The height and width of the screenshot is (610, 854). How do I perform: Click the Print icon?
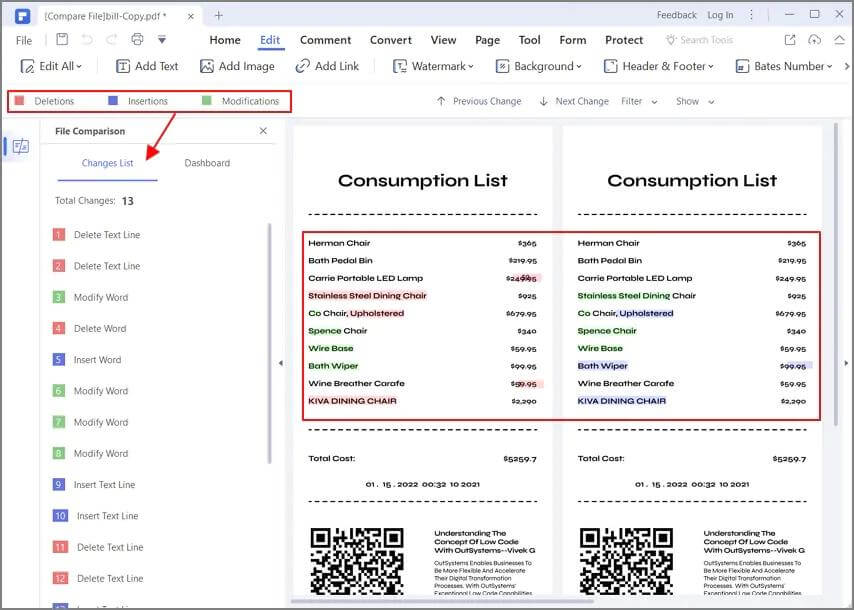click(137, 38)
